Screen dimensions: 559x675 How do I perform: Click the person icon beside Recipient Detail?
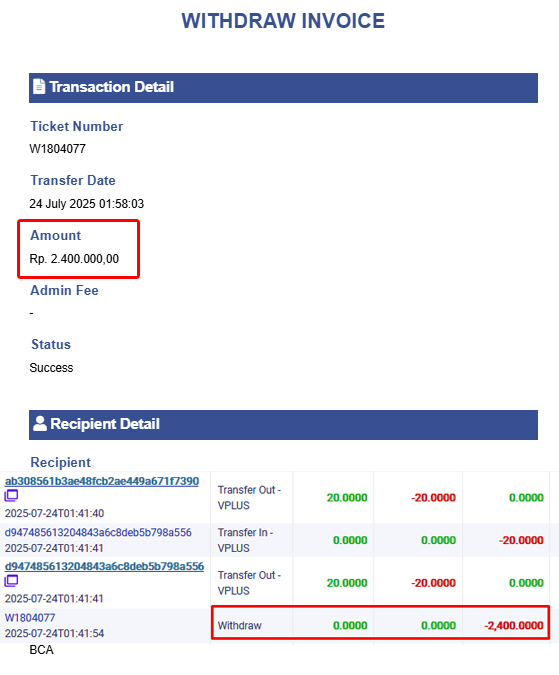point(40,424)
